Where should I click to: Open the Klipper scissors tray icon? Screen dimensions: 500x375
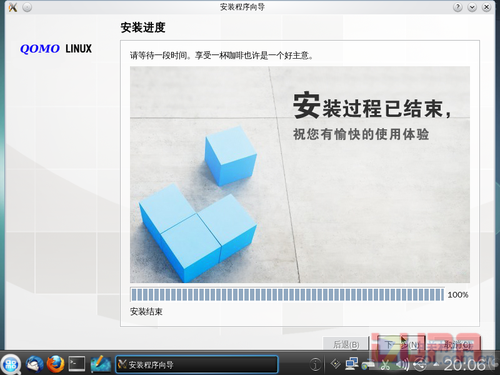pos(385,365)
